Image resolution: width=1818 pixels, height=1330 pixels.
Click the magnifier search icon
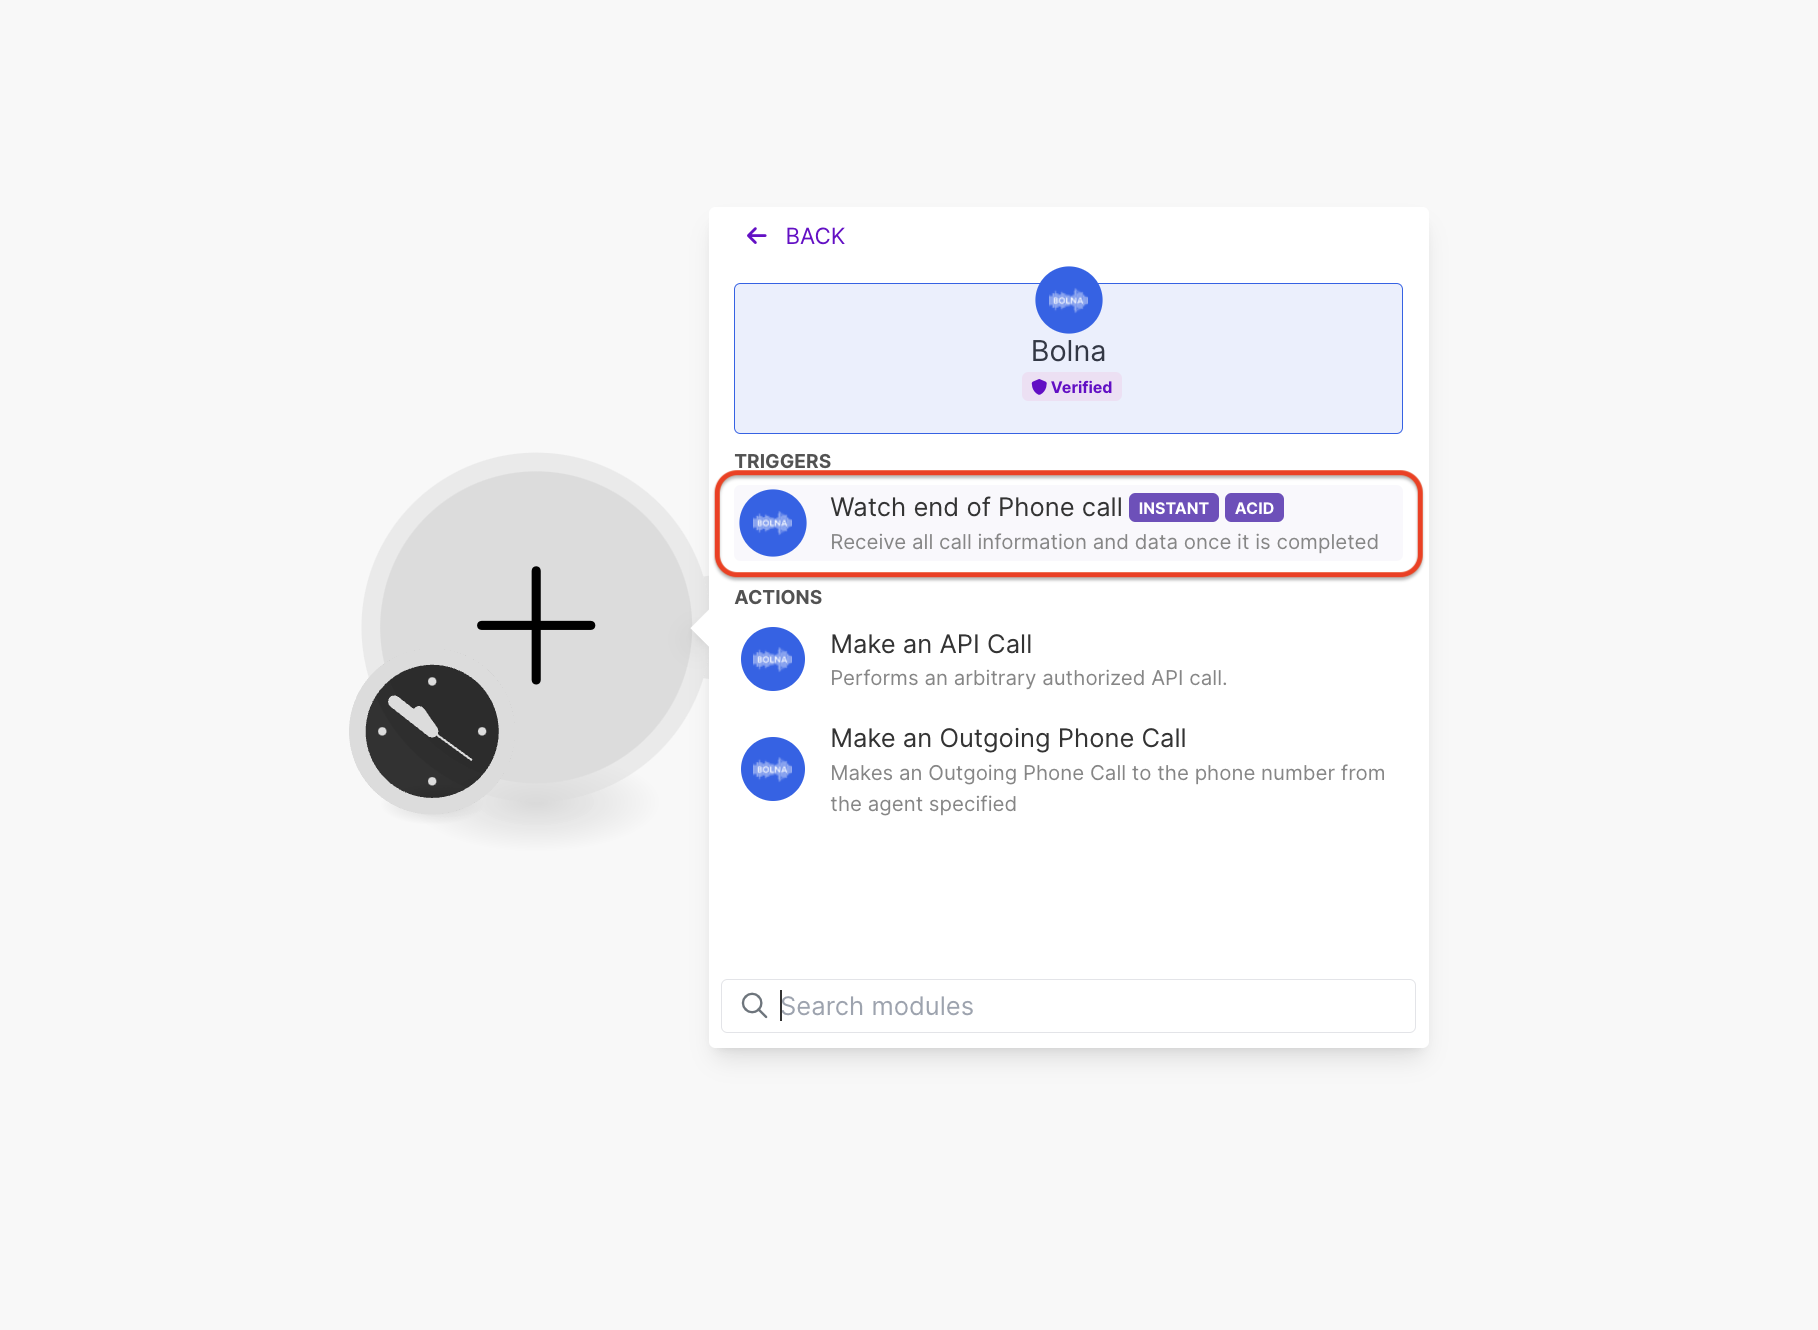[754, 1005]
